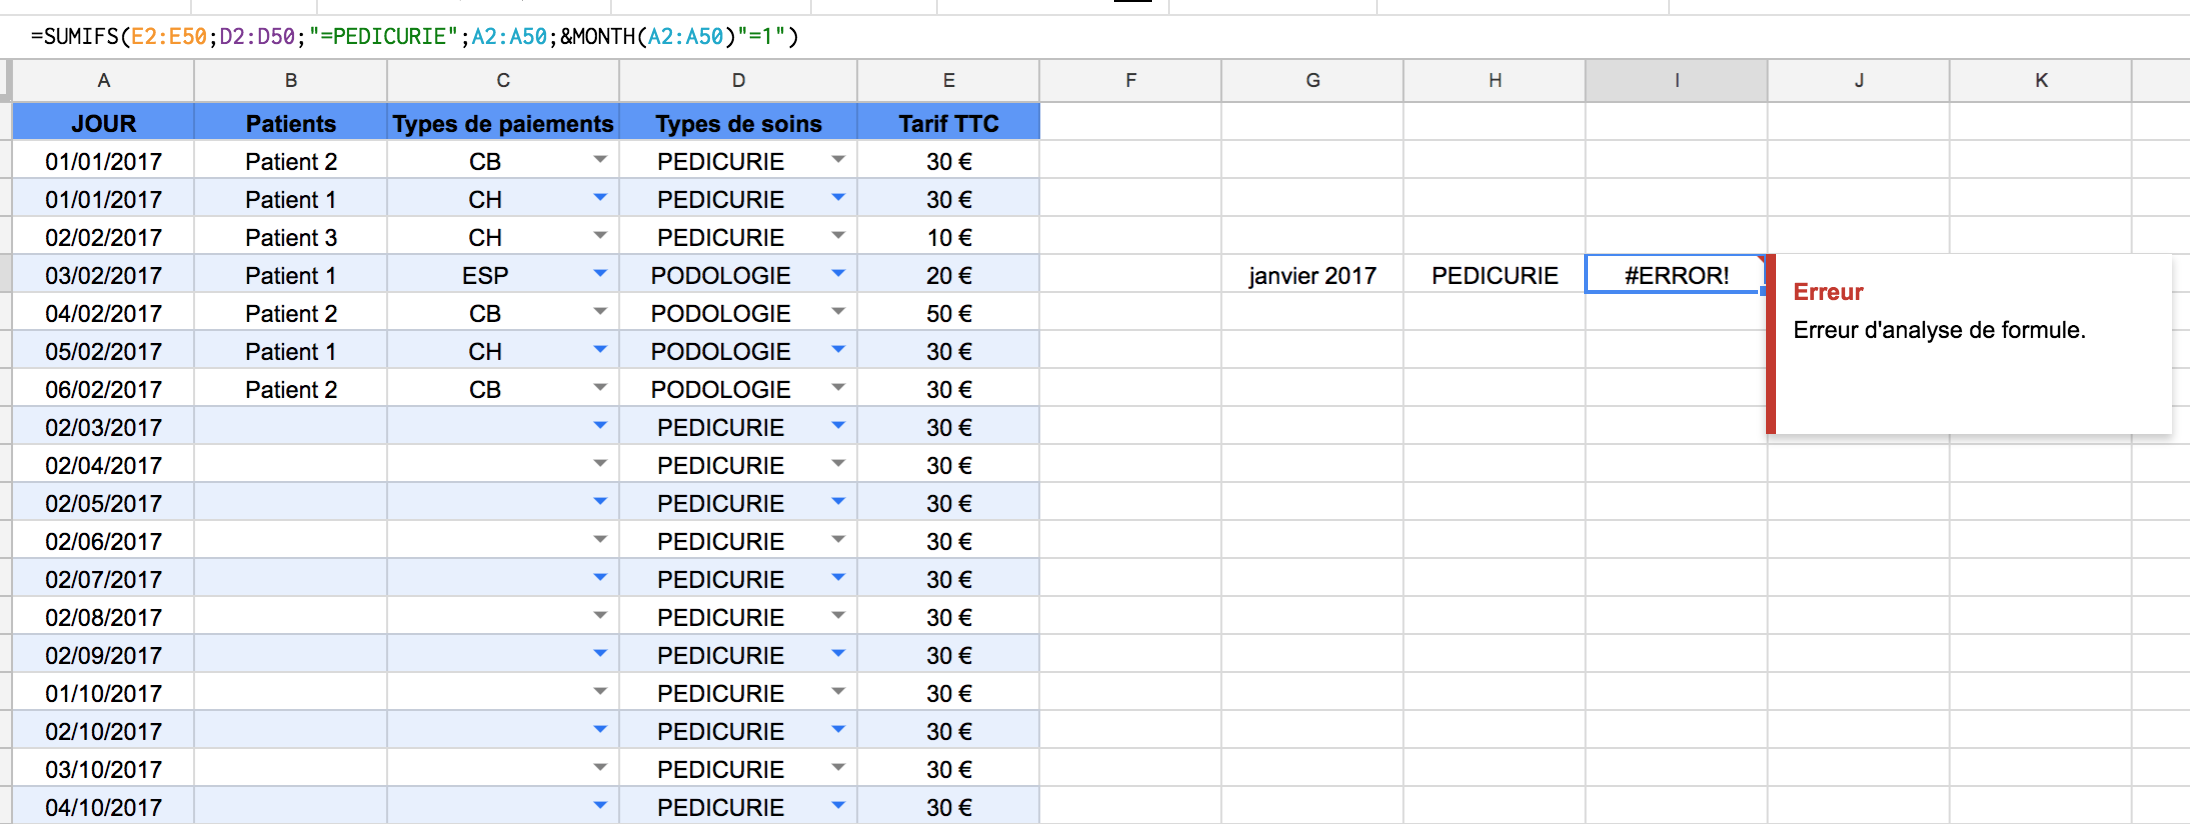Select 30 € cell in 02/09/2017 row
The width and height of the screenshot is (2190, 824).
(x=949, y=654)
